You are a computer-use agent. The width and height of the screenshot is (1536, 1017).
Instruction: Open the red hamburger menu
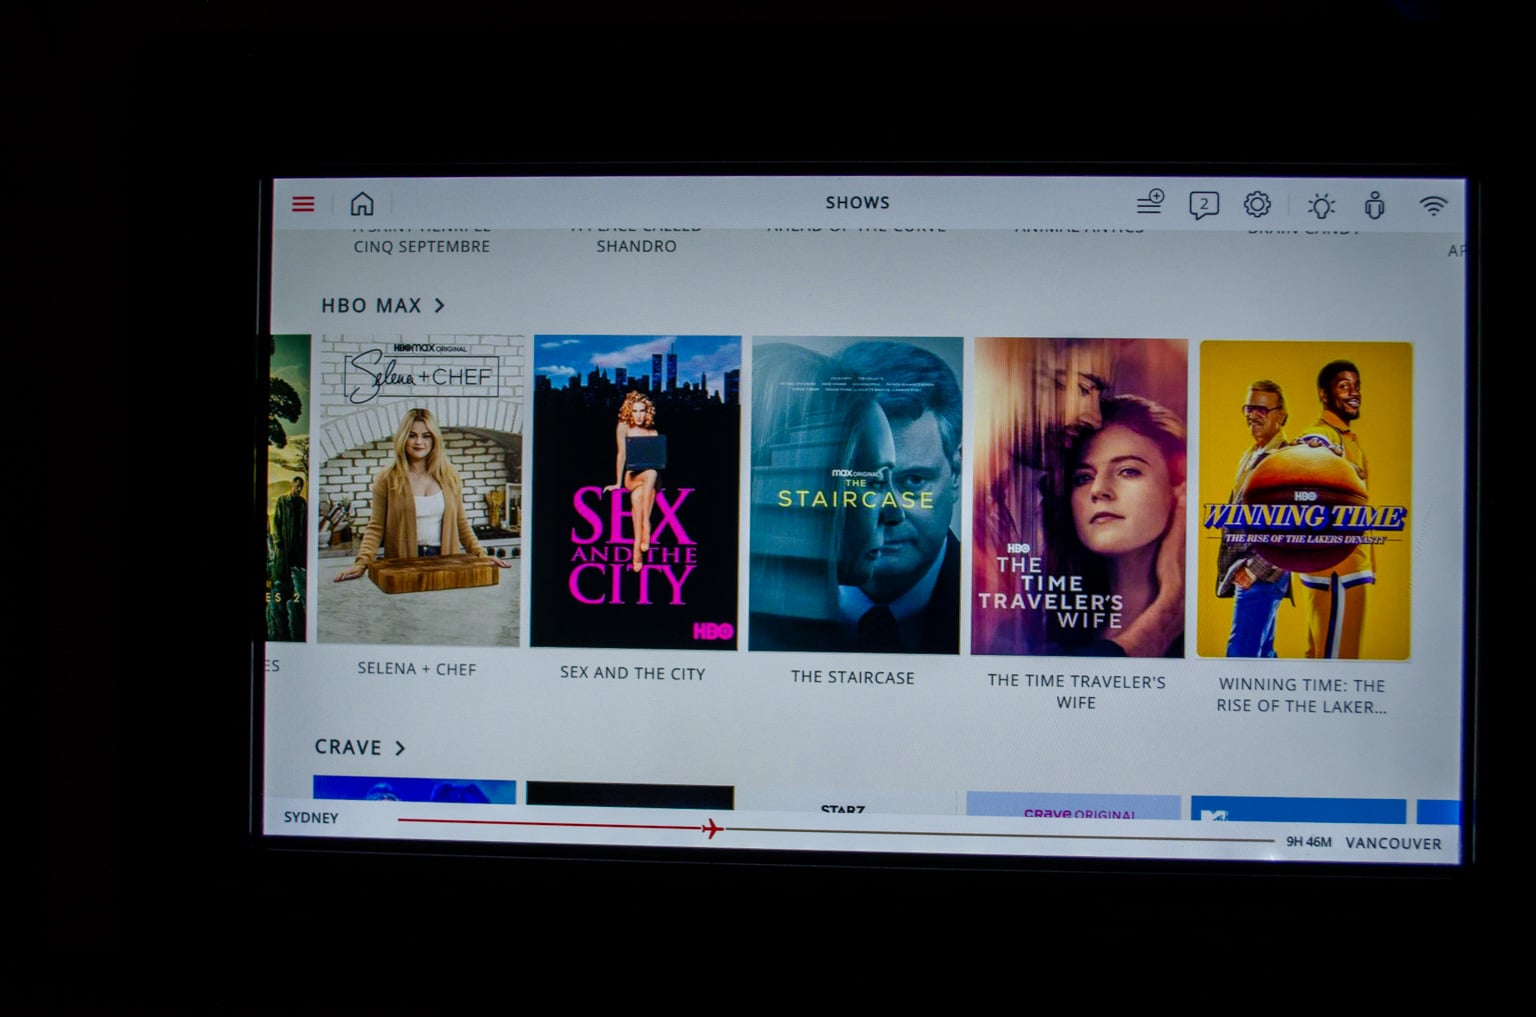click(303, 204)
